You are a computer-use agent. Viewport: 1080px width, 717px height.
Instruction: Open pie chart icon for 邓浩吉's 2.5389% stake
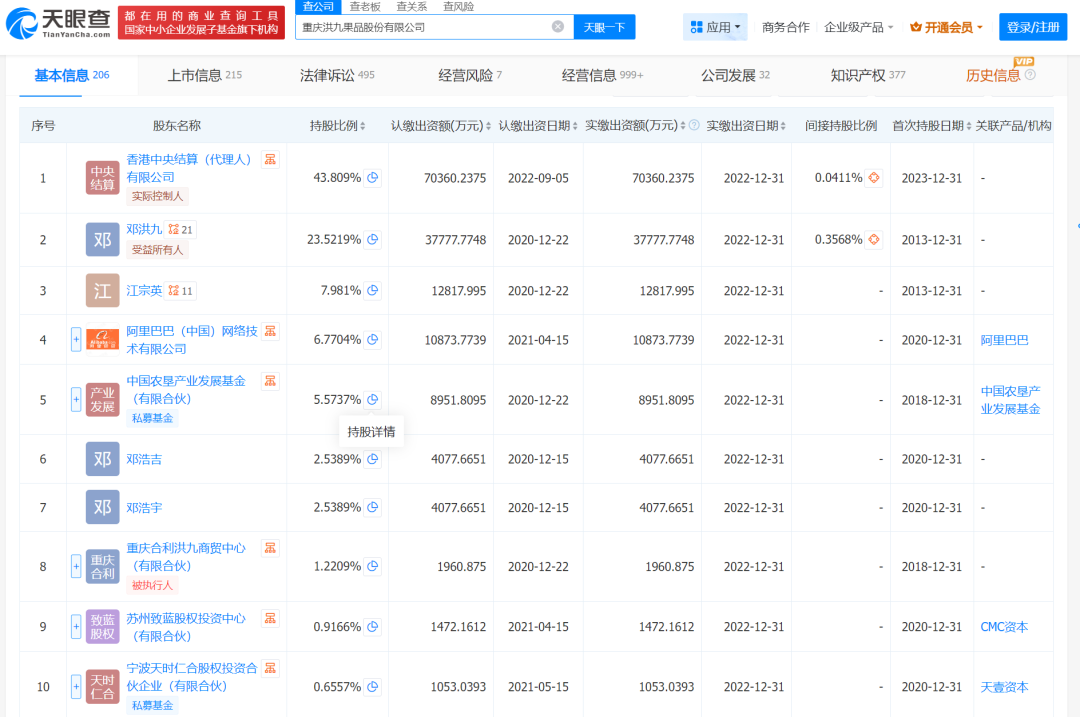[373, 459]
